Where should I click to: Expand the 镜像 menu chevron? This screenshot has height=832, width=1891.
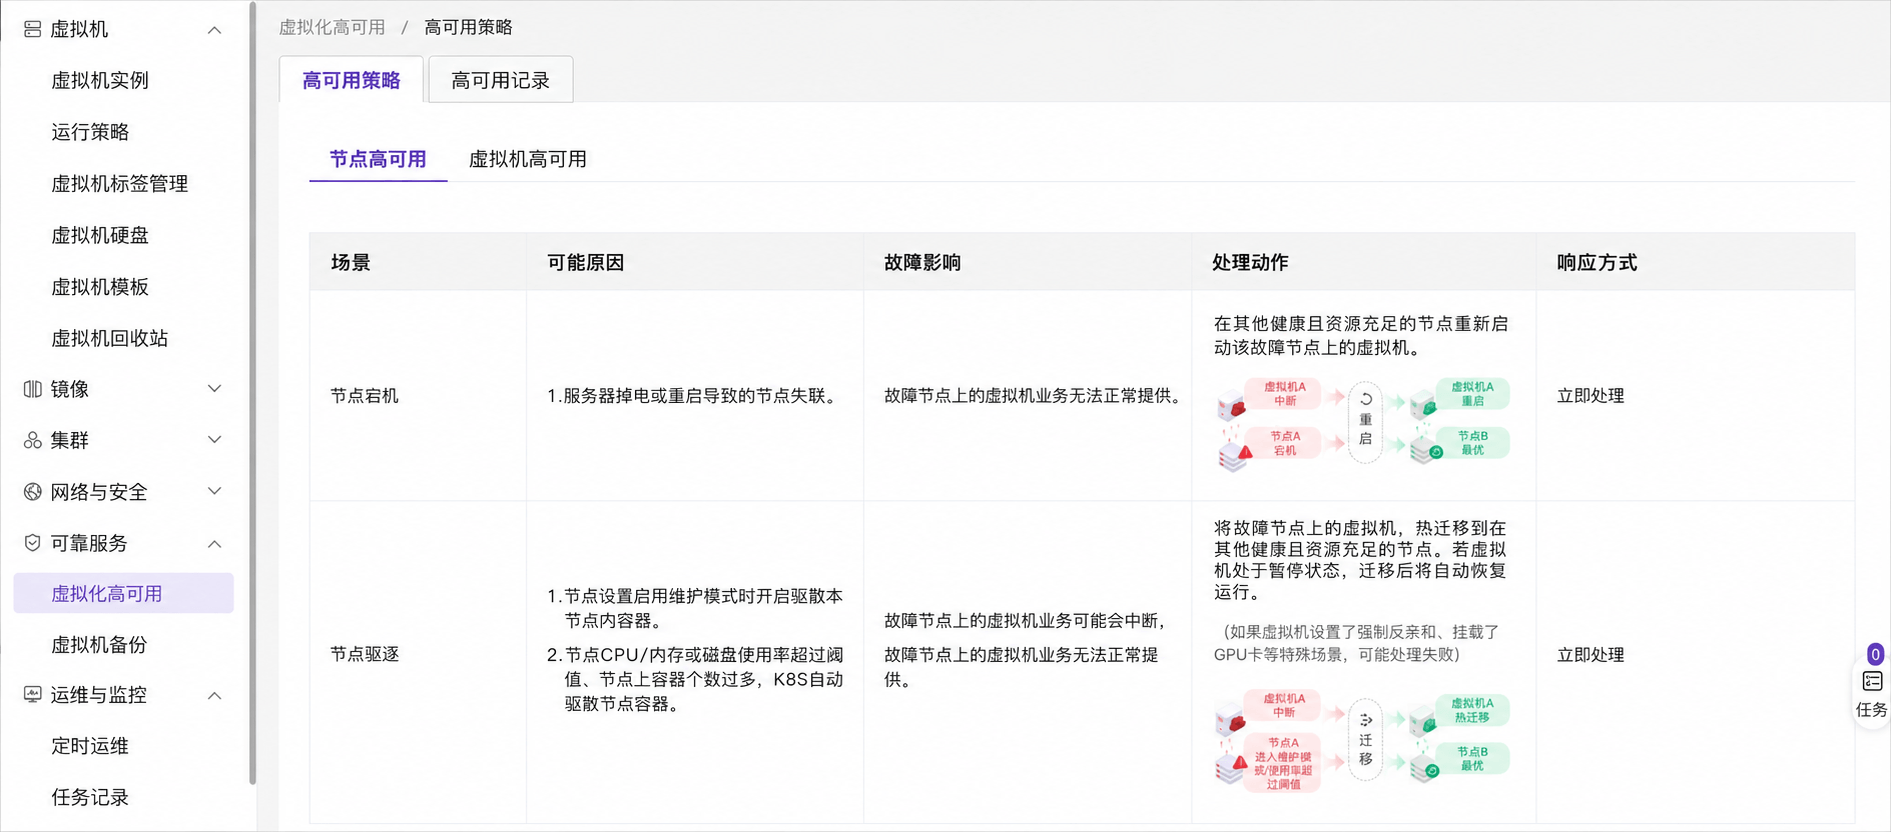[215, 389]
